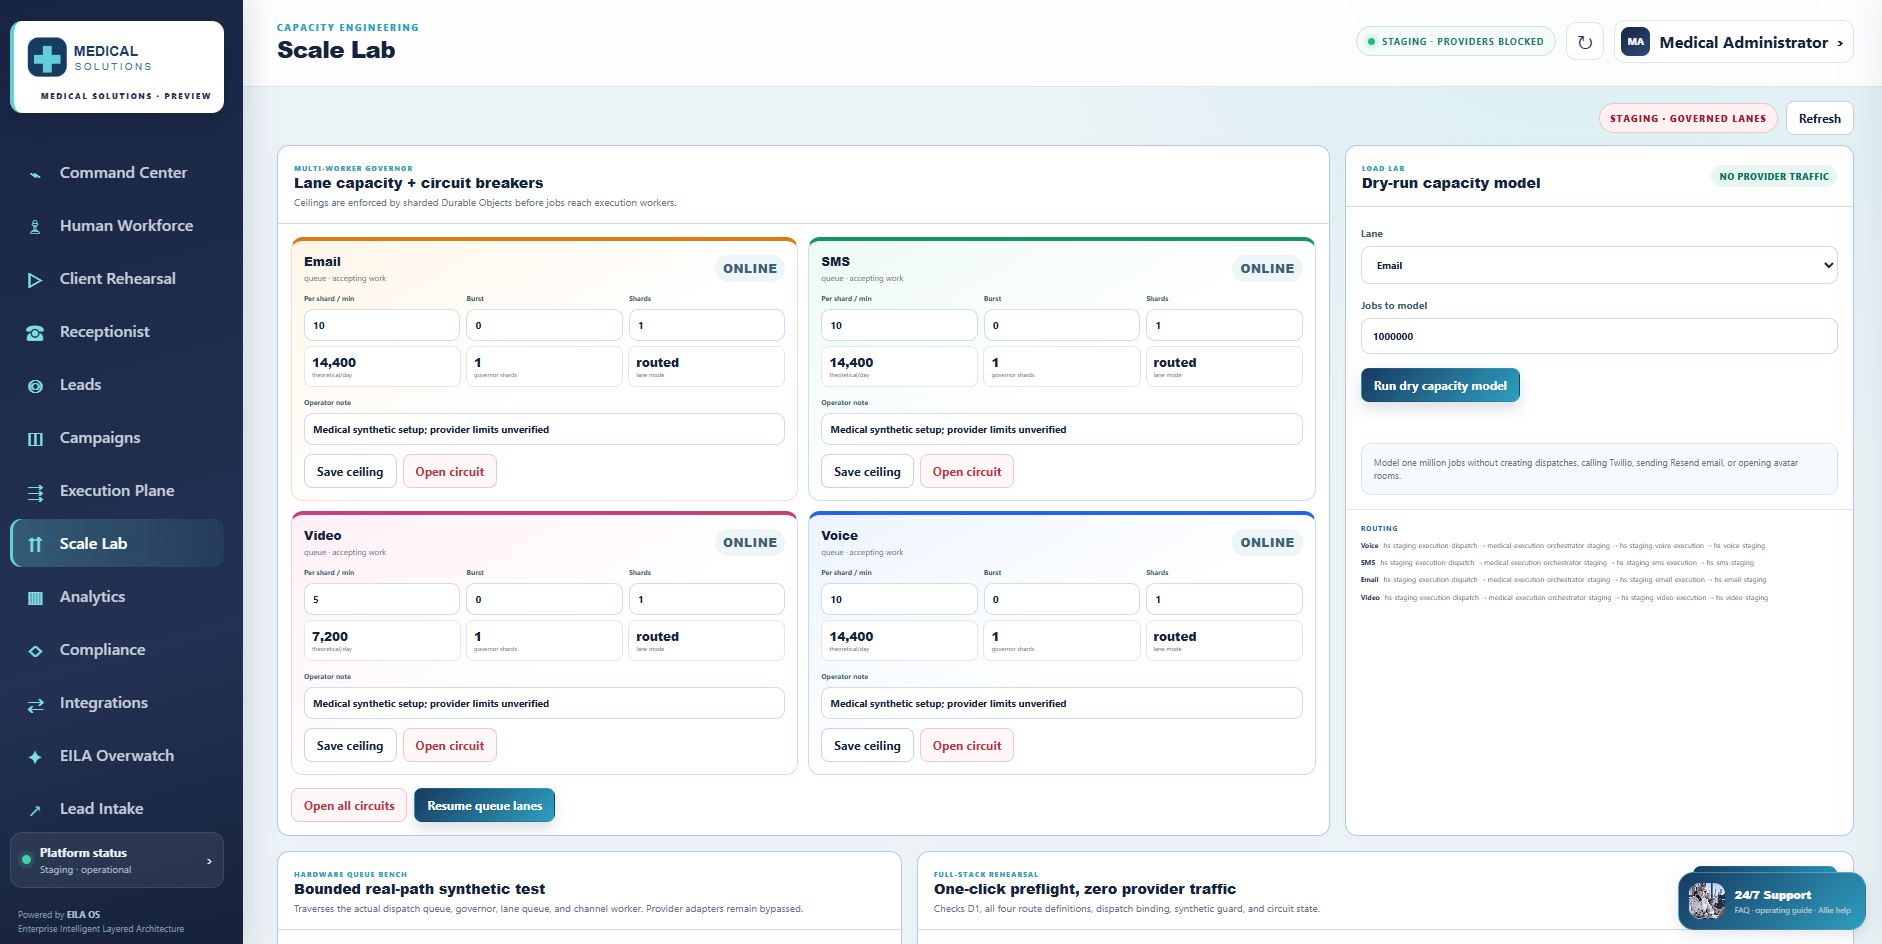Save ceiling for the SMS lane
Image resolution: width=1882 pixels, height=944 pixels.
[x=867, y=472]
